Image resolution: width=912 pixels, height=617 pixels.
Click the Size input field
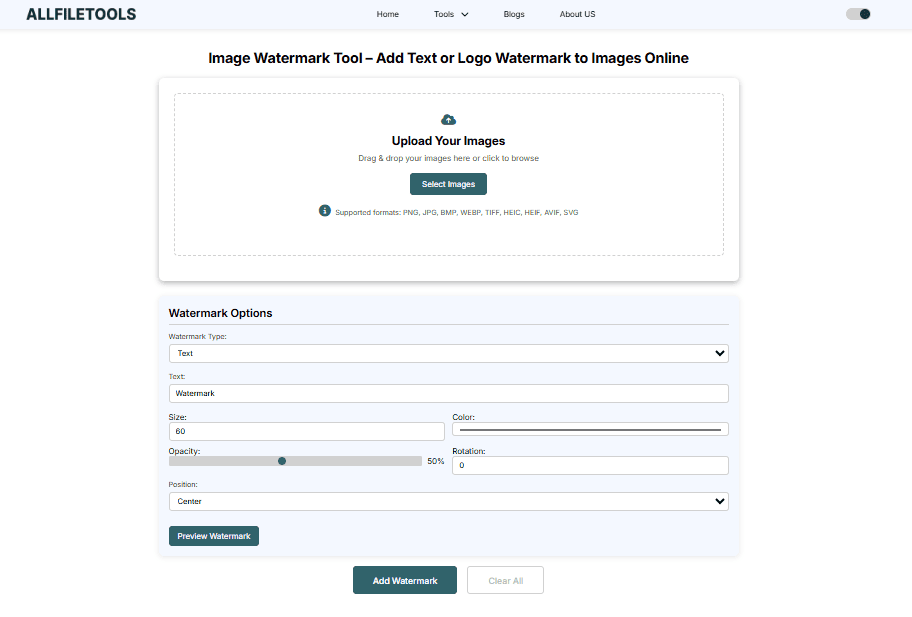(306, 431)
